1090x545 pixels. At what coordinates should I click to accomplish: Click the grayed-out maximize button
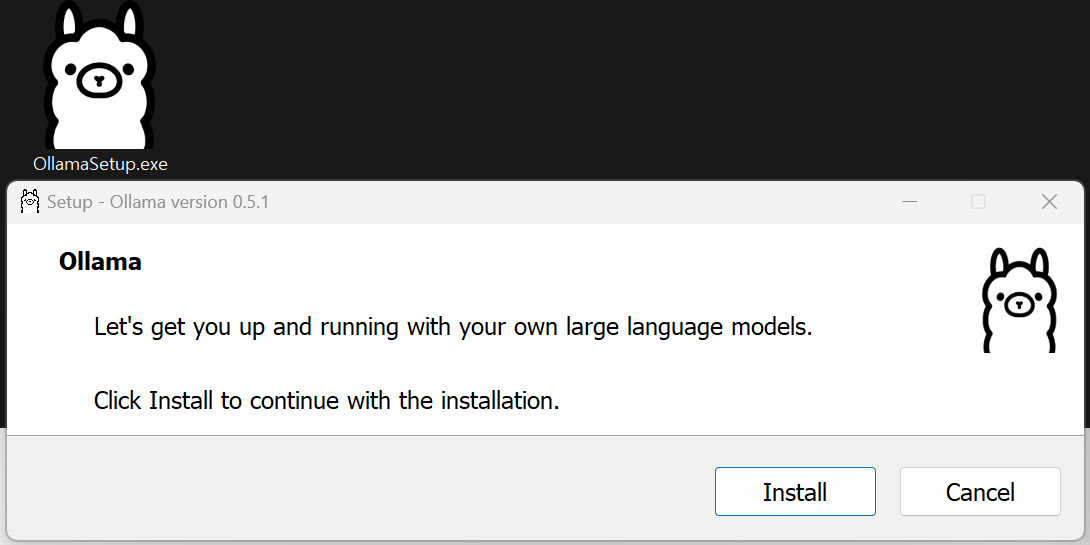pyautogui.click(x=978, y=201)
